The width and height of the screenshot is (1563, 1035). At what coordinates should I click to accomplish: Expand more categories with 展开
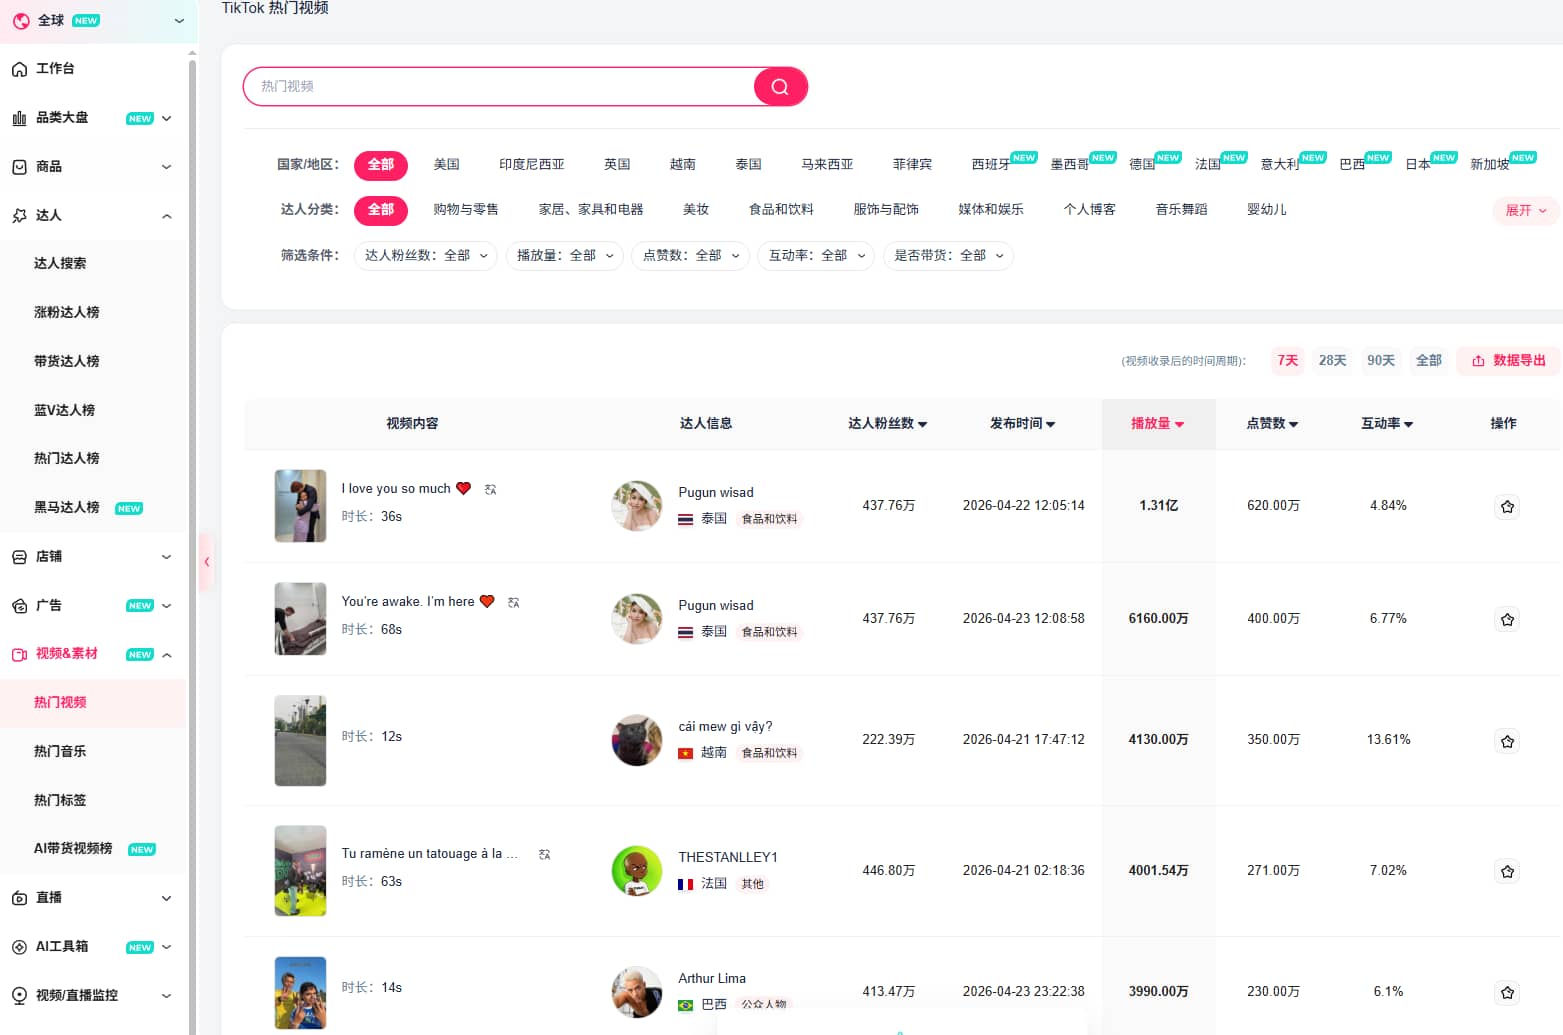coord(1526,210)
